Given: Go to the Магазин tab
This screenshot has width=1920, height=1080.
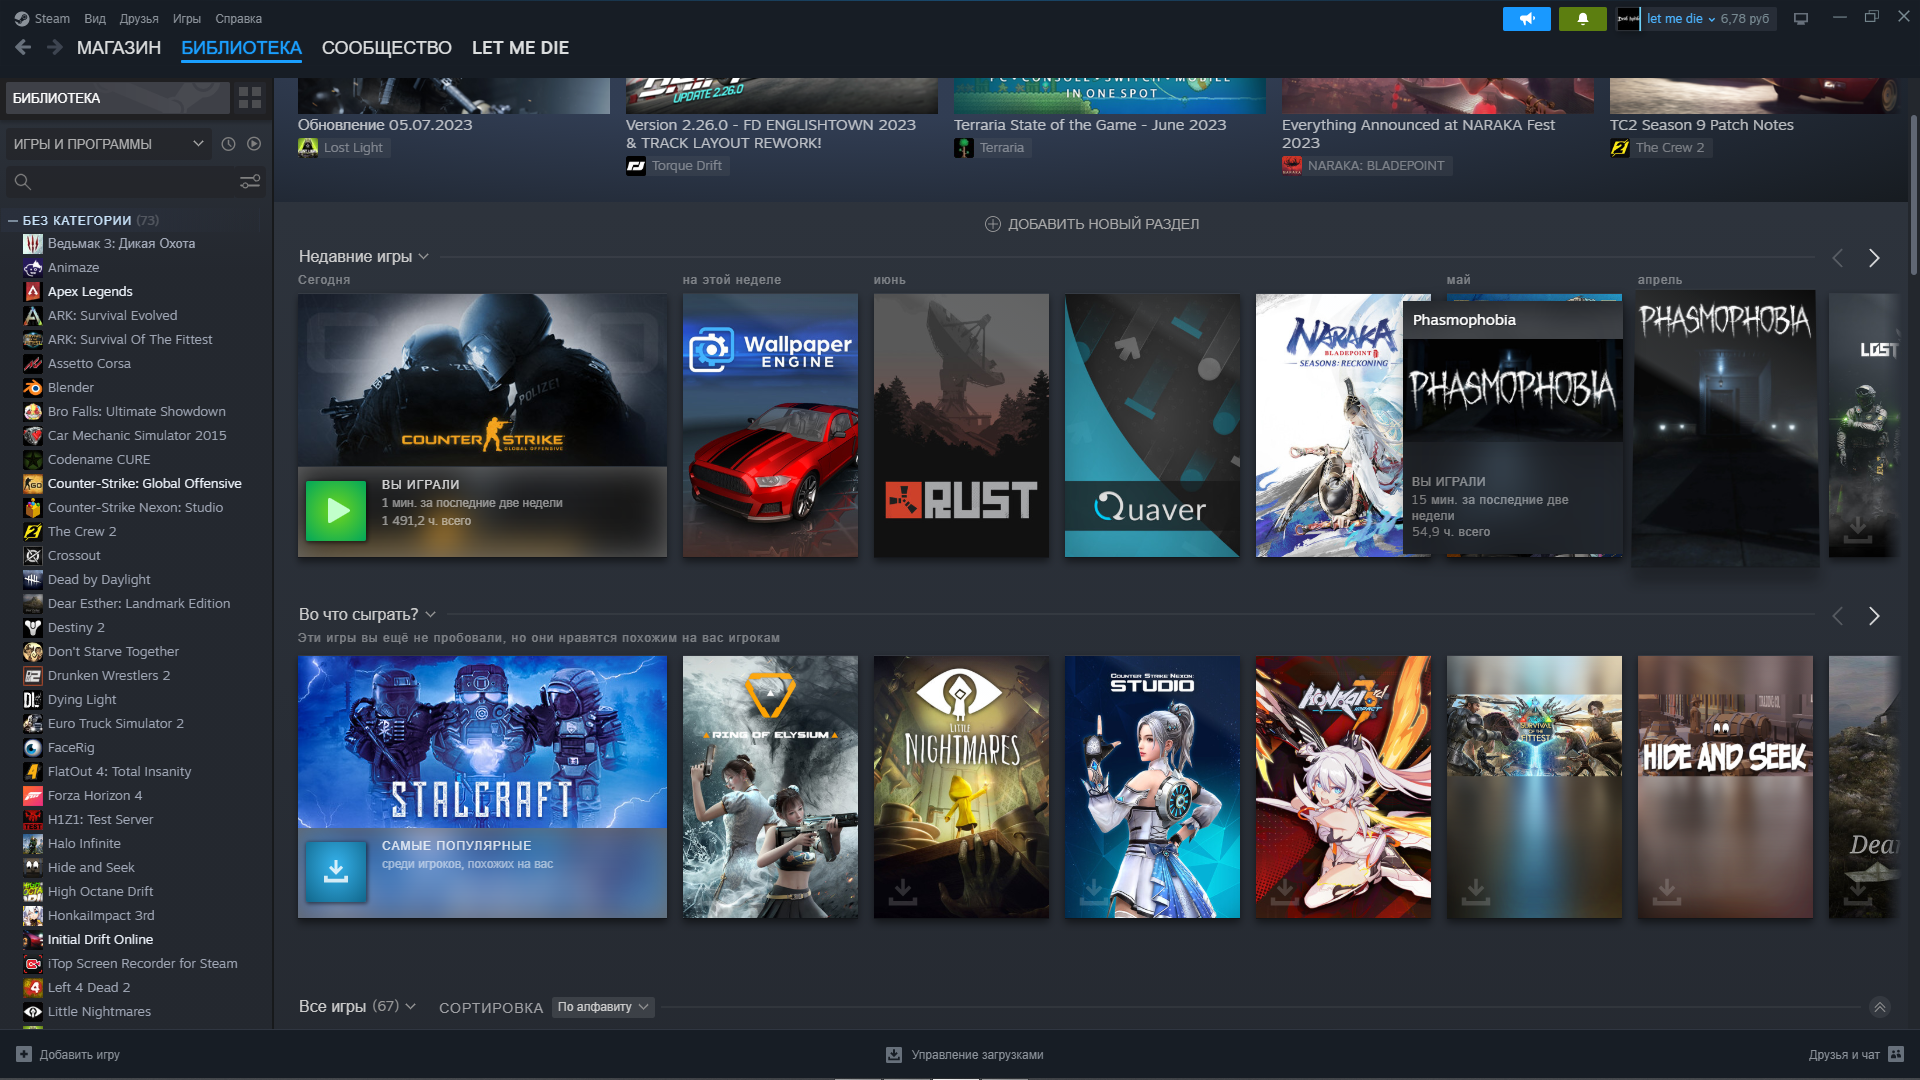Looking at the screenshot, I should coord(119,47).
